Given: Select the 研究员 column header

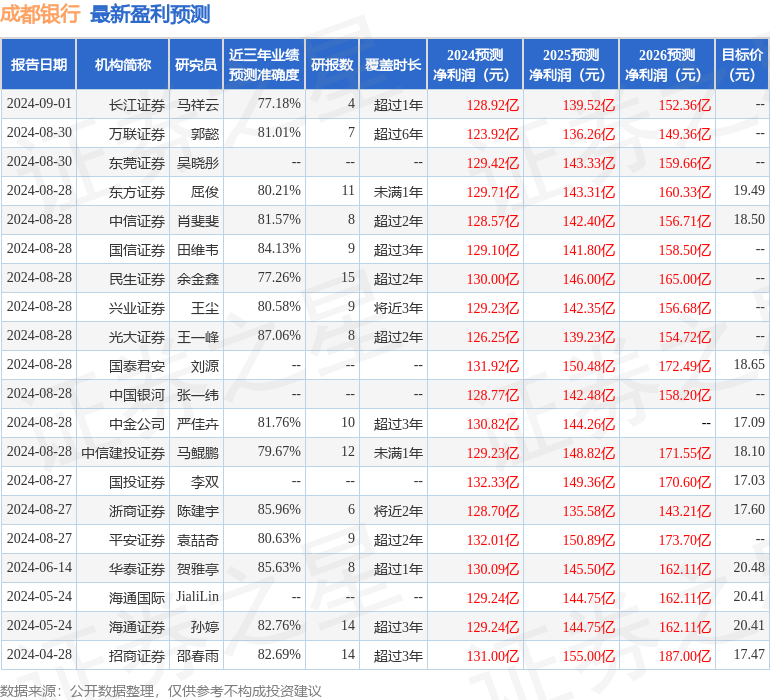Looking at the screenshot, I should [196, 64].
